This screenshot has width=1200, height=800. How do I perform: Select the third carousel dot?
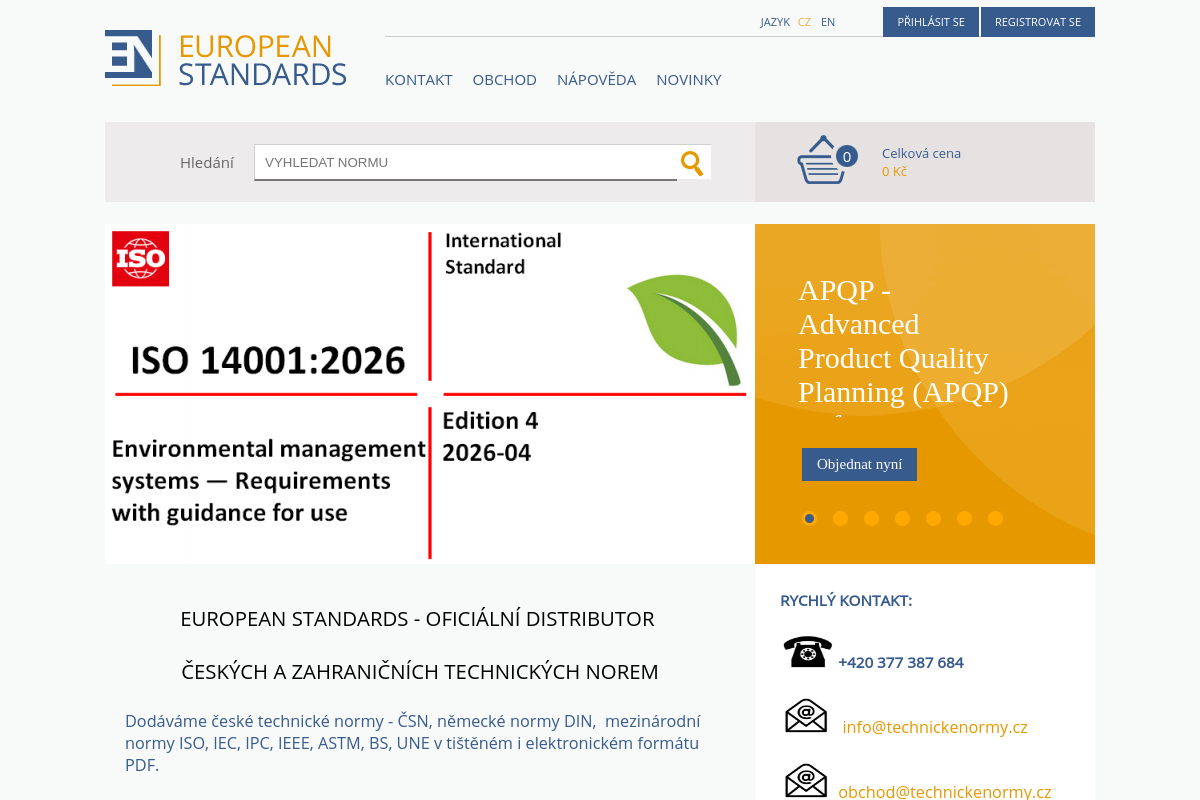(871, 518)
